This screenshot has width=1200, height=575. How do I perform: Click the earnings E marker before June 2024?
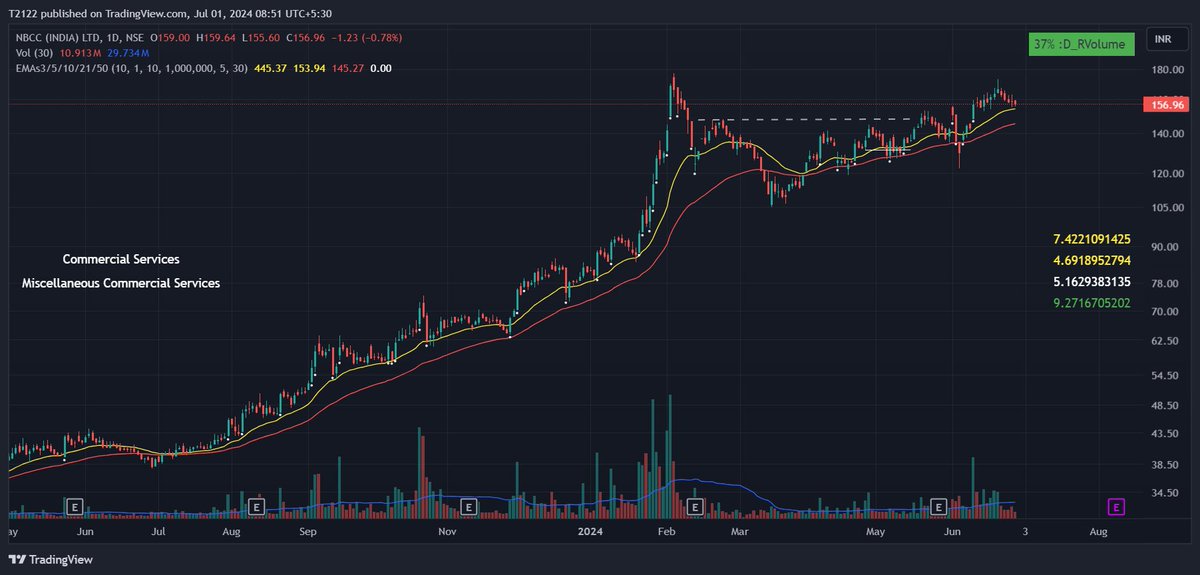point(939,507)
